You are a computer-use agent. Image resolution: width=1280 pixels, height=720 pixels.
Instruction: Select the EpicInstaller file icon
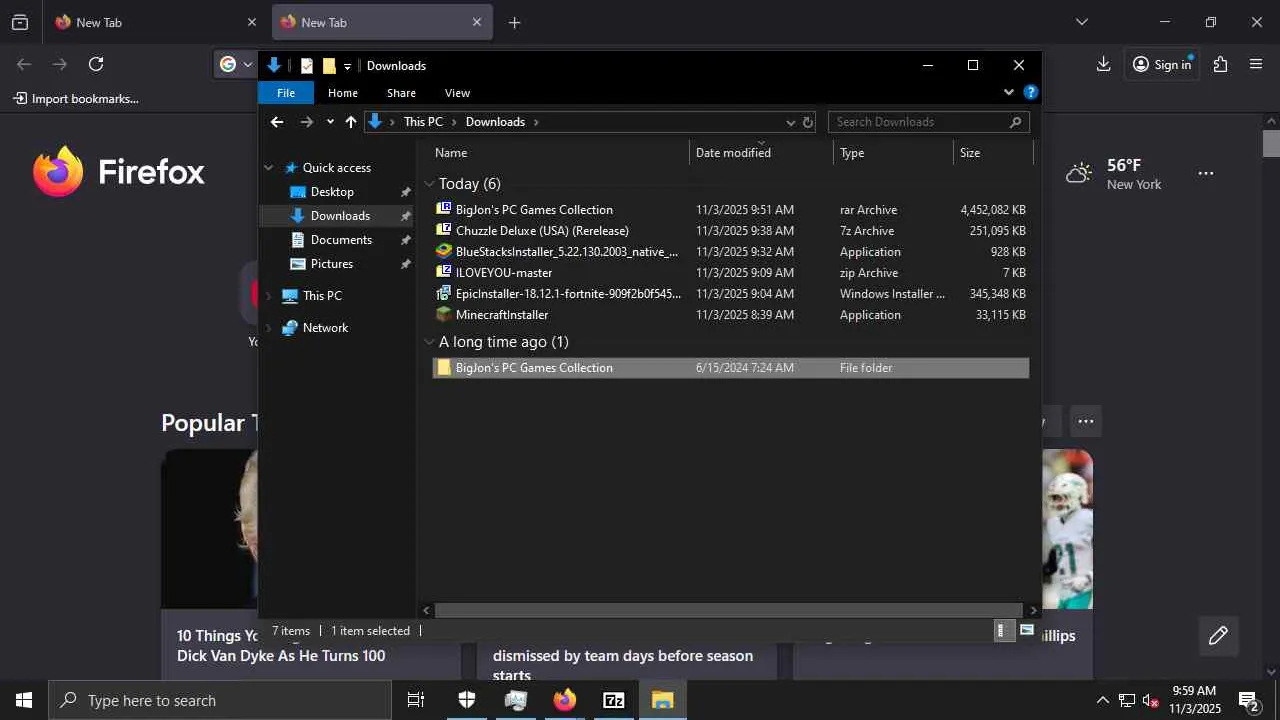tap(444, 294)
